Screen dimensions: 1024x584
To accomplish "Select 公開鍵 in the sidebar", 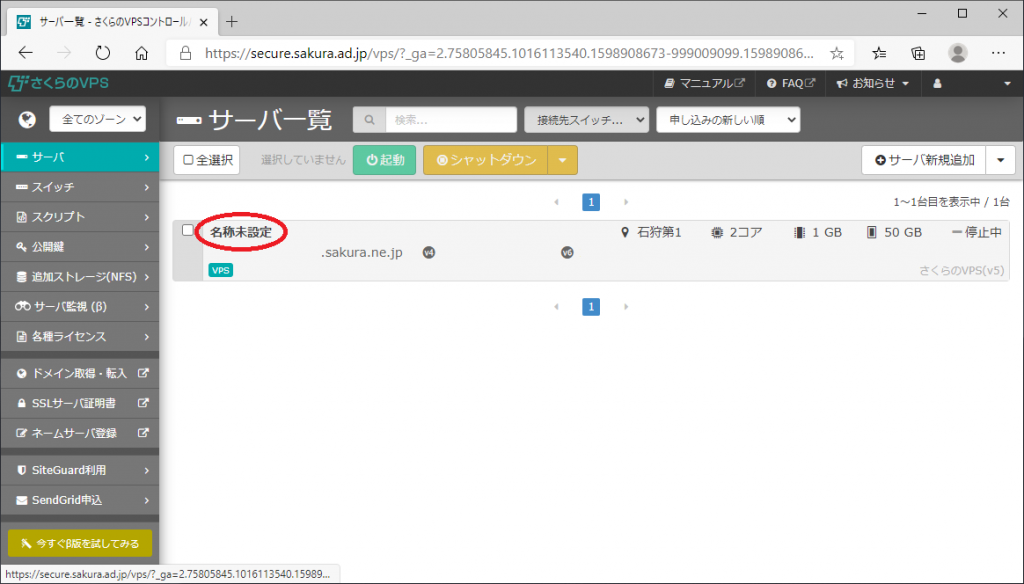I will pyautogui.click(x=80, y=247).
